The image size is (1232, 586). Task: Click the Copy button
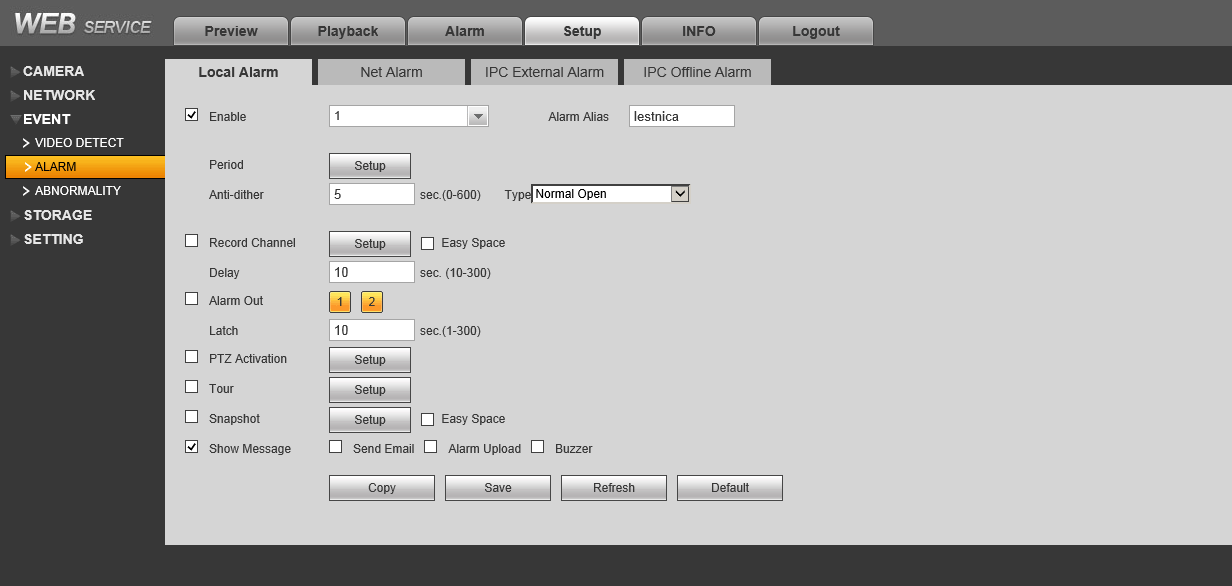382,488
